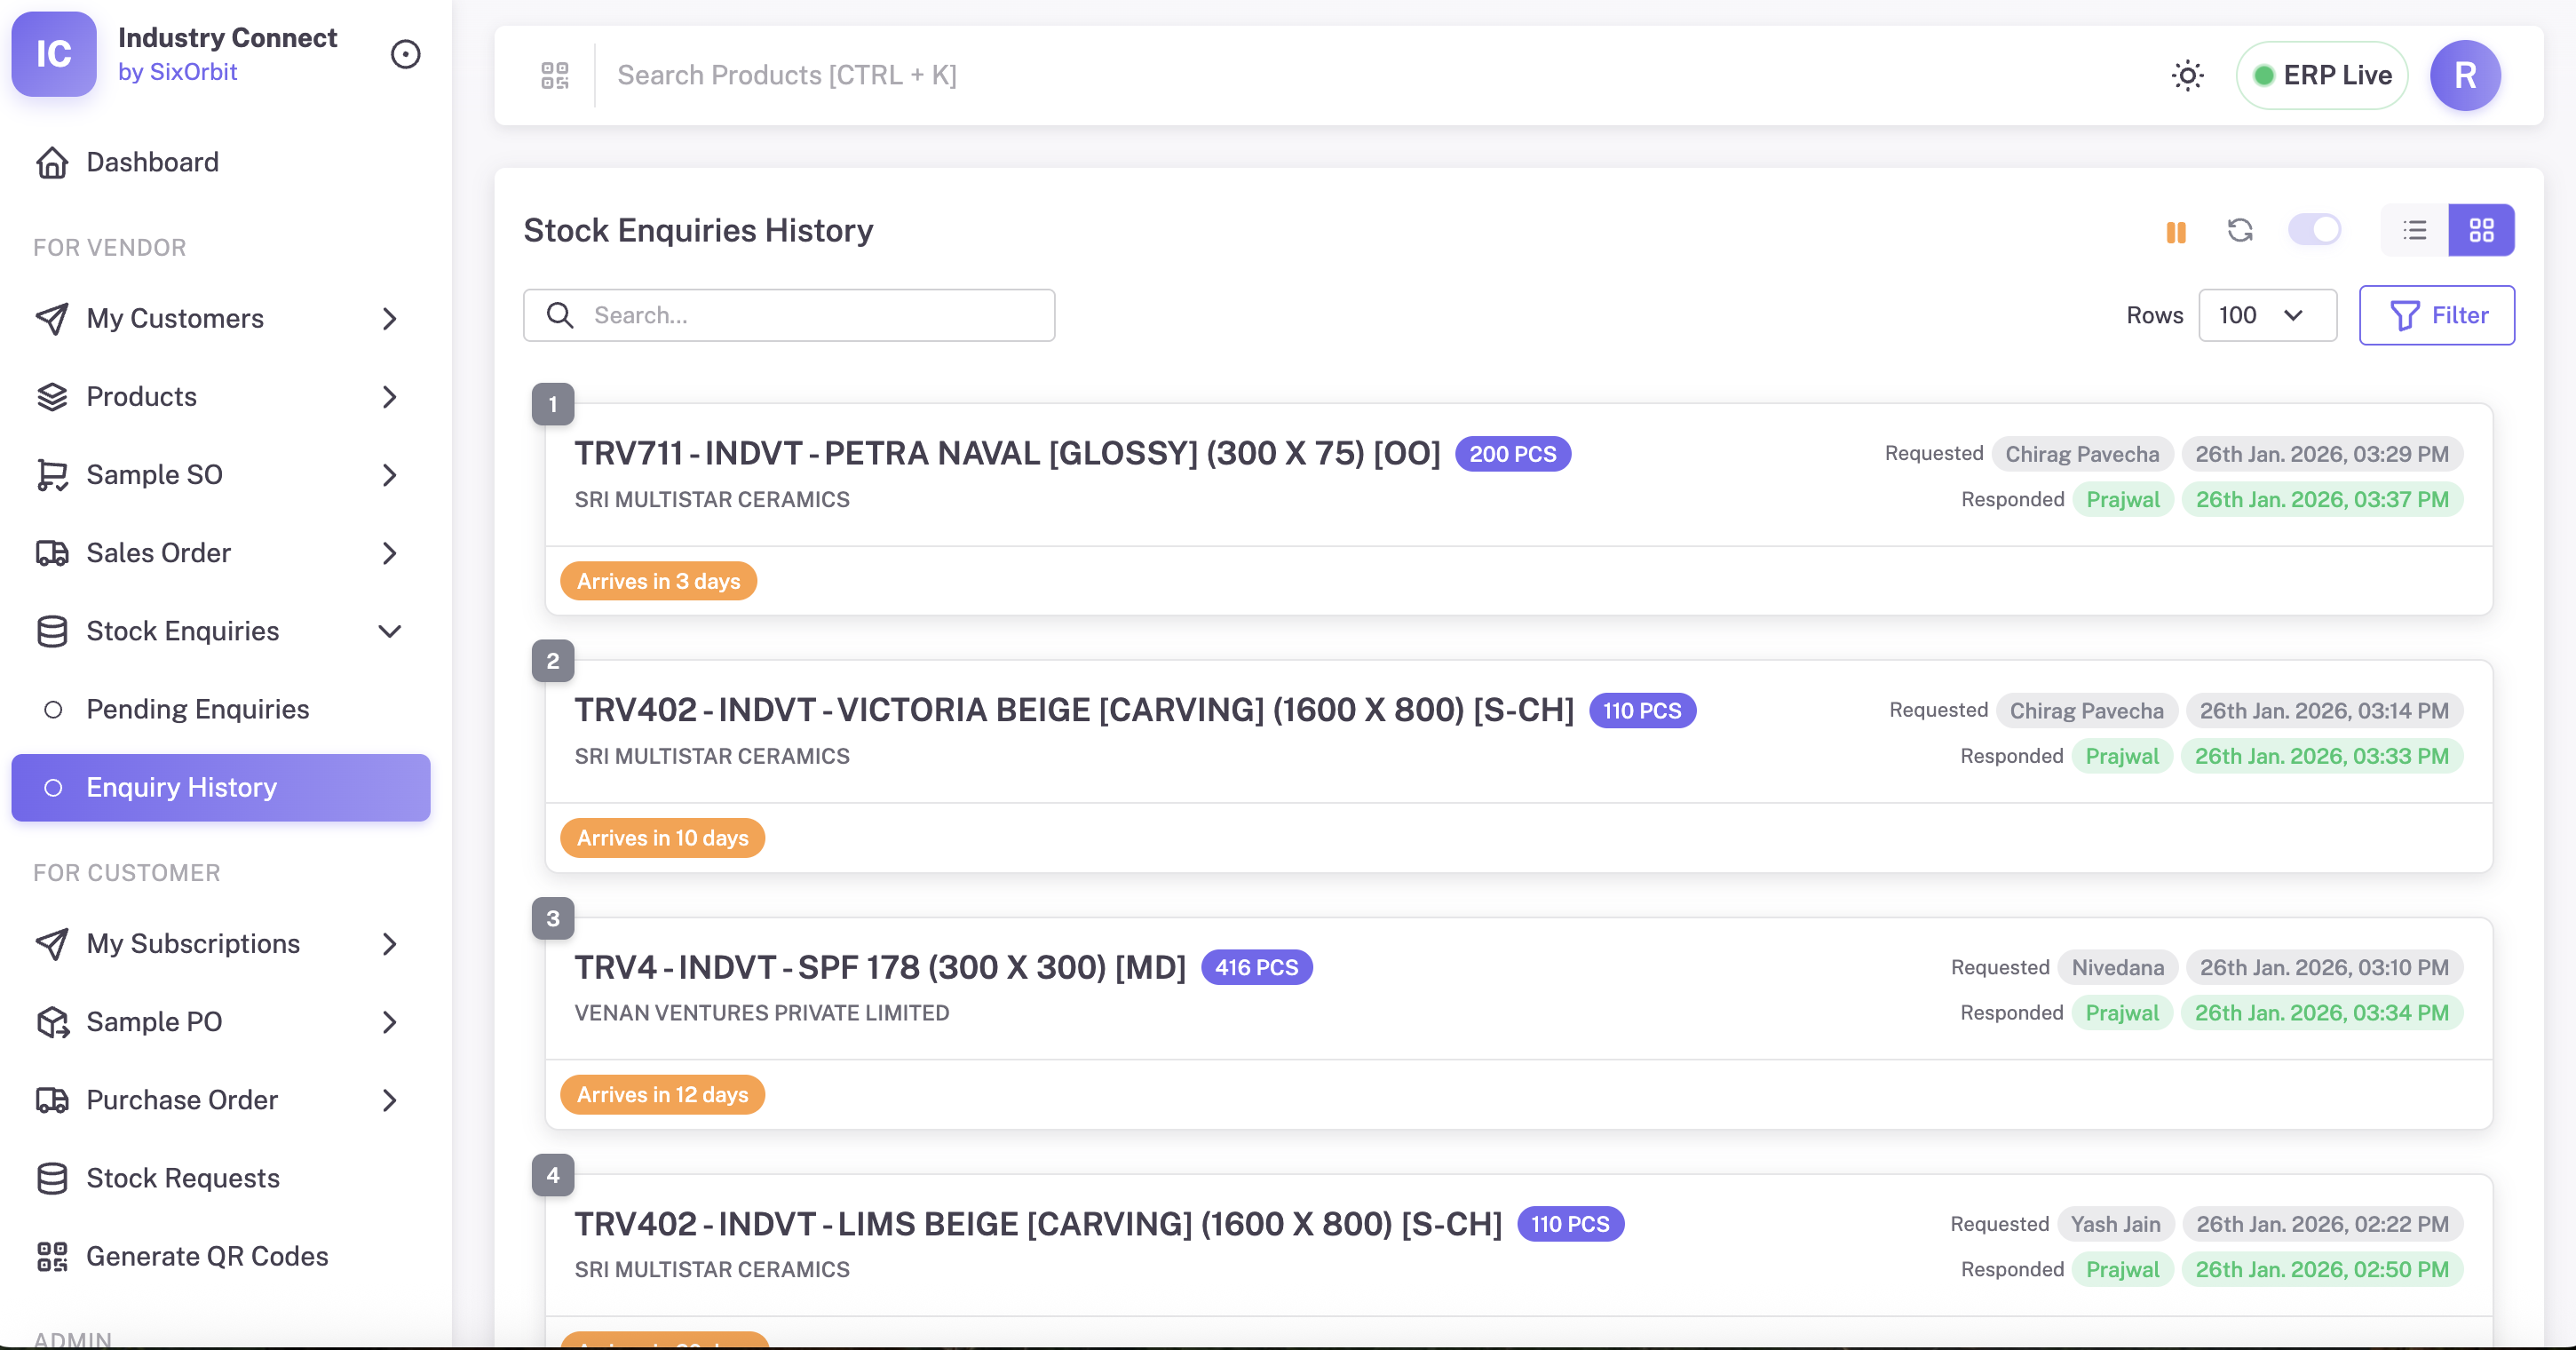
Task: Click the profile avatar labeled R
Action: [2465, 75]
